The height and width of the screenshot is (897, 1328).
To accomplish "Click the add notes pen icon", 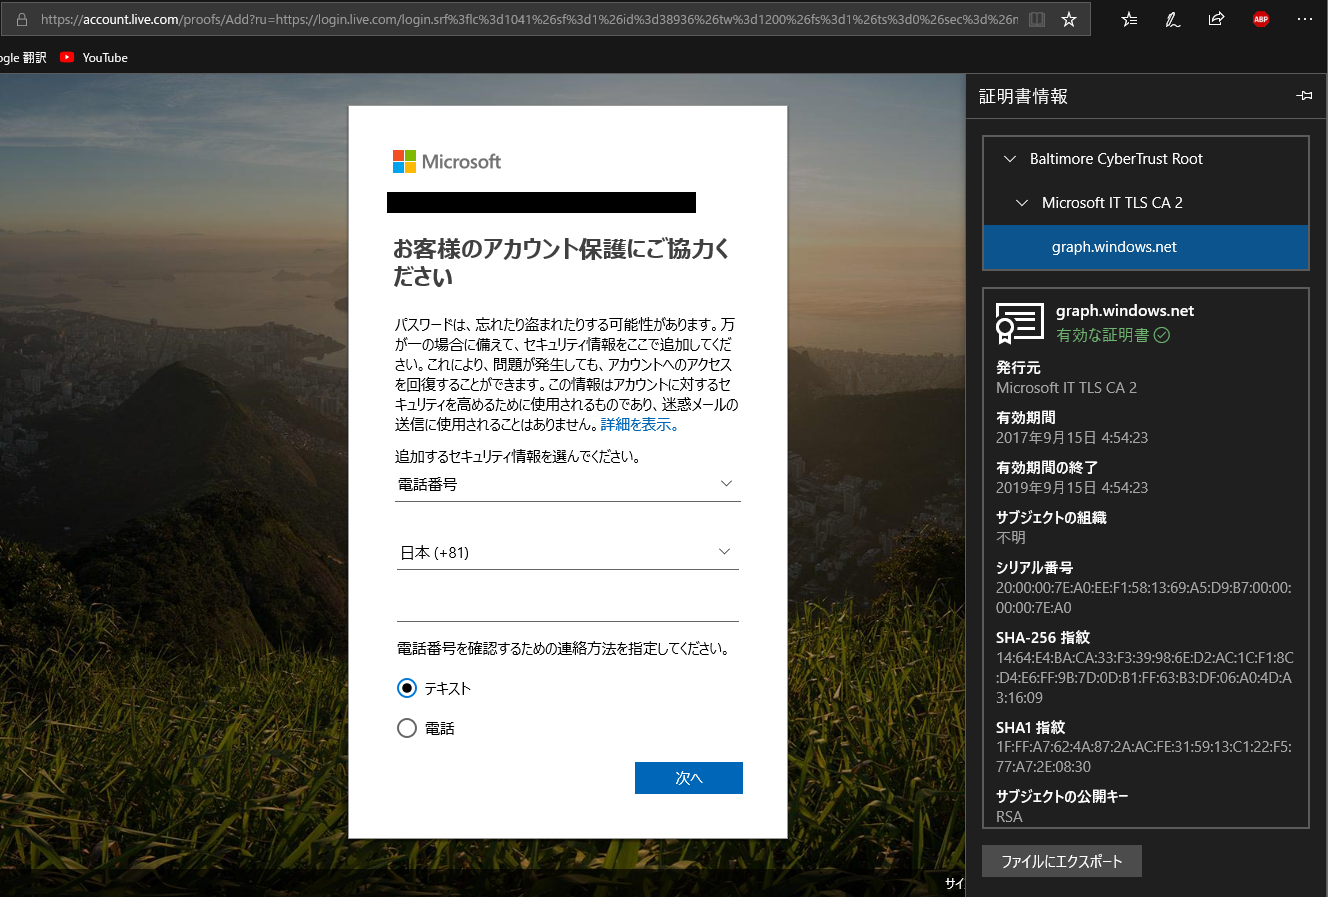I will pyautogui.click(x=1173, y=19).
